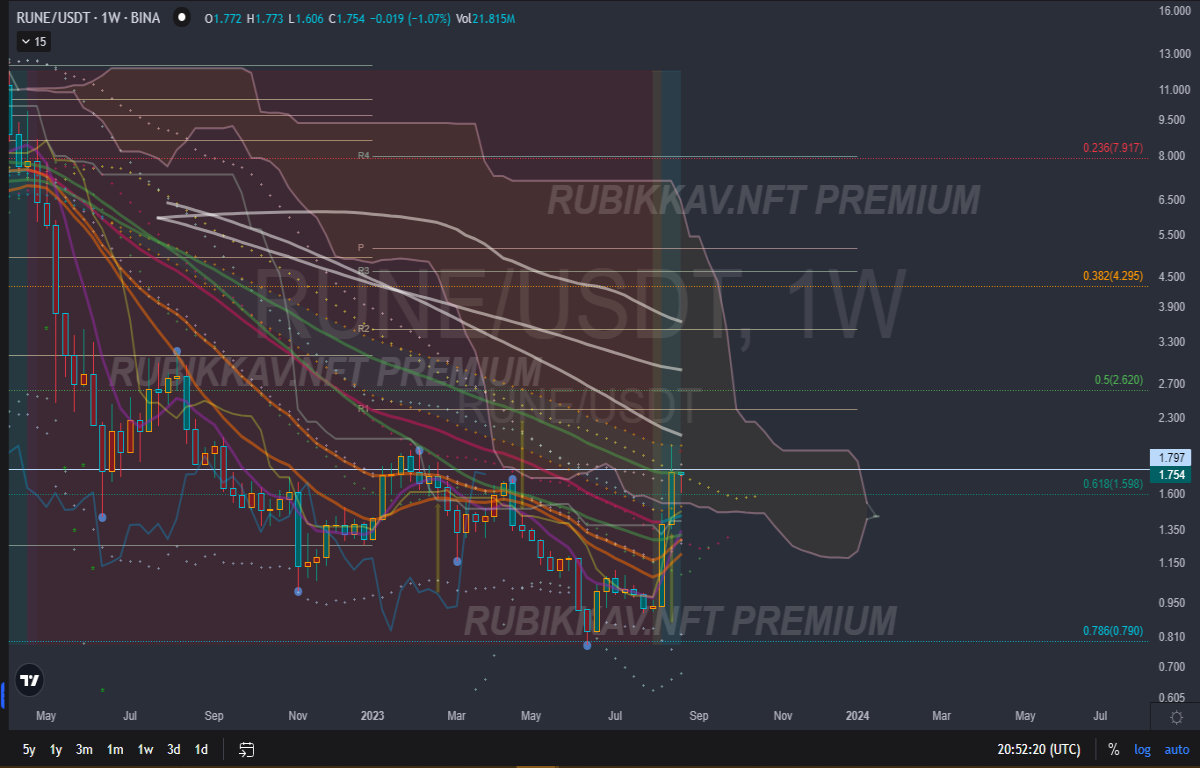Collapse the 15 indicators legend chevron
The height and width of the screenshot is (768, 1200).
click(33, 41)
